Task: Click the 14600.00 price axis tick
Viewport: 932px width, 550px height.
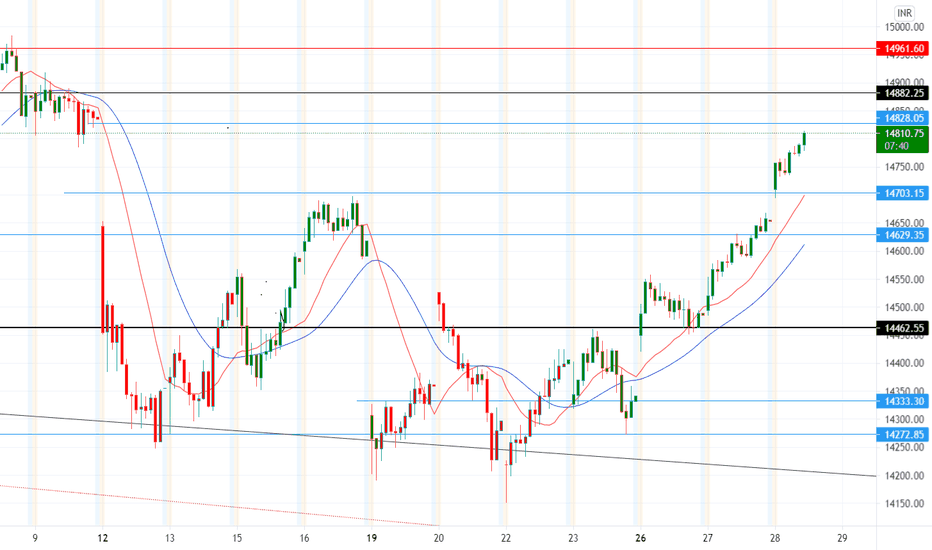Action: click(x=904, y=252)
